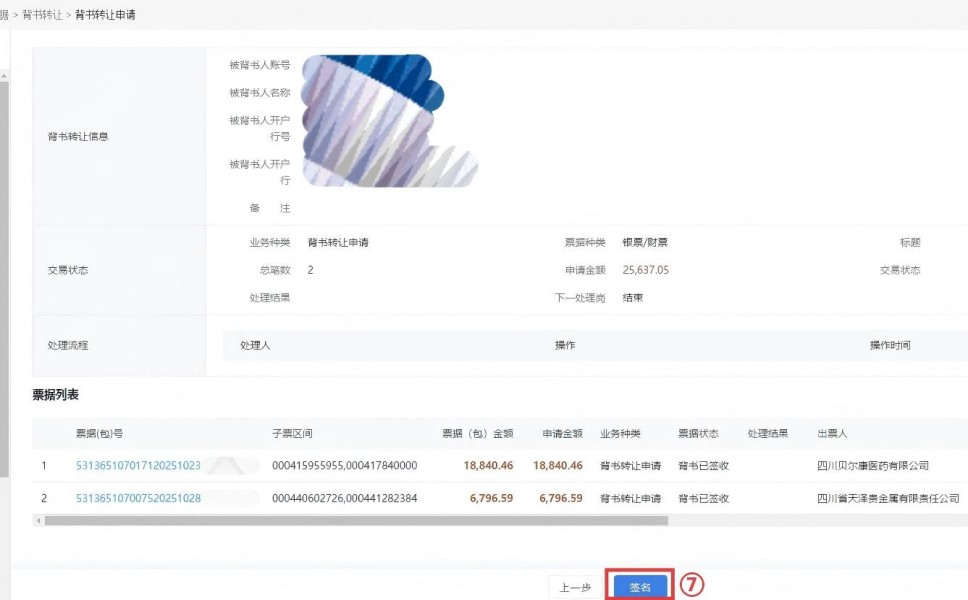Select drawer 四川贝尔康医药有限公司 in the first row
This screenshot has width=968, height=600.
tap(872, 465)
